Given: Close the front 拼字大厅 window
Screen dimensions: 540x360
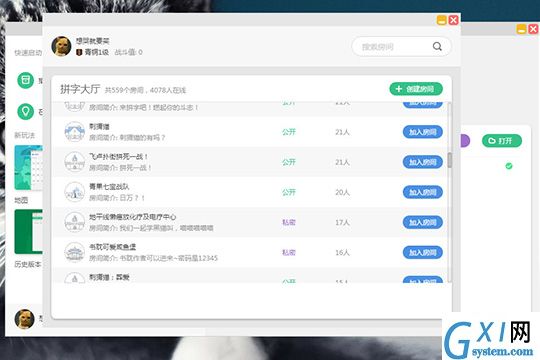Looking at the screenshot, I should pyautogui.click(x=454, y=20).
